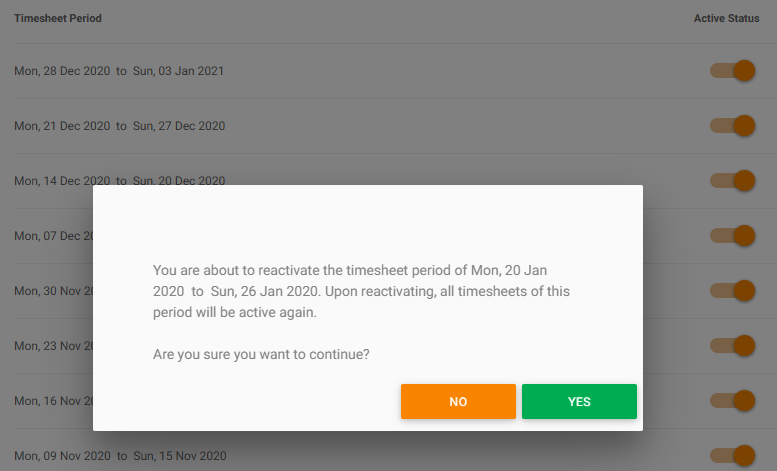
Task: Toggle active status for 07 Dec period
Action: click(732, 236)
